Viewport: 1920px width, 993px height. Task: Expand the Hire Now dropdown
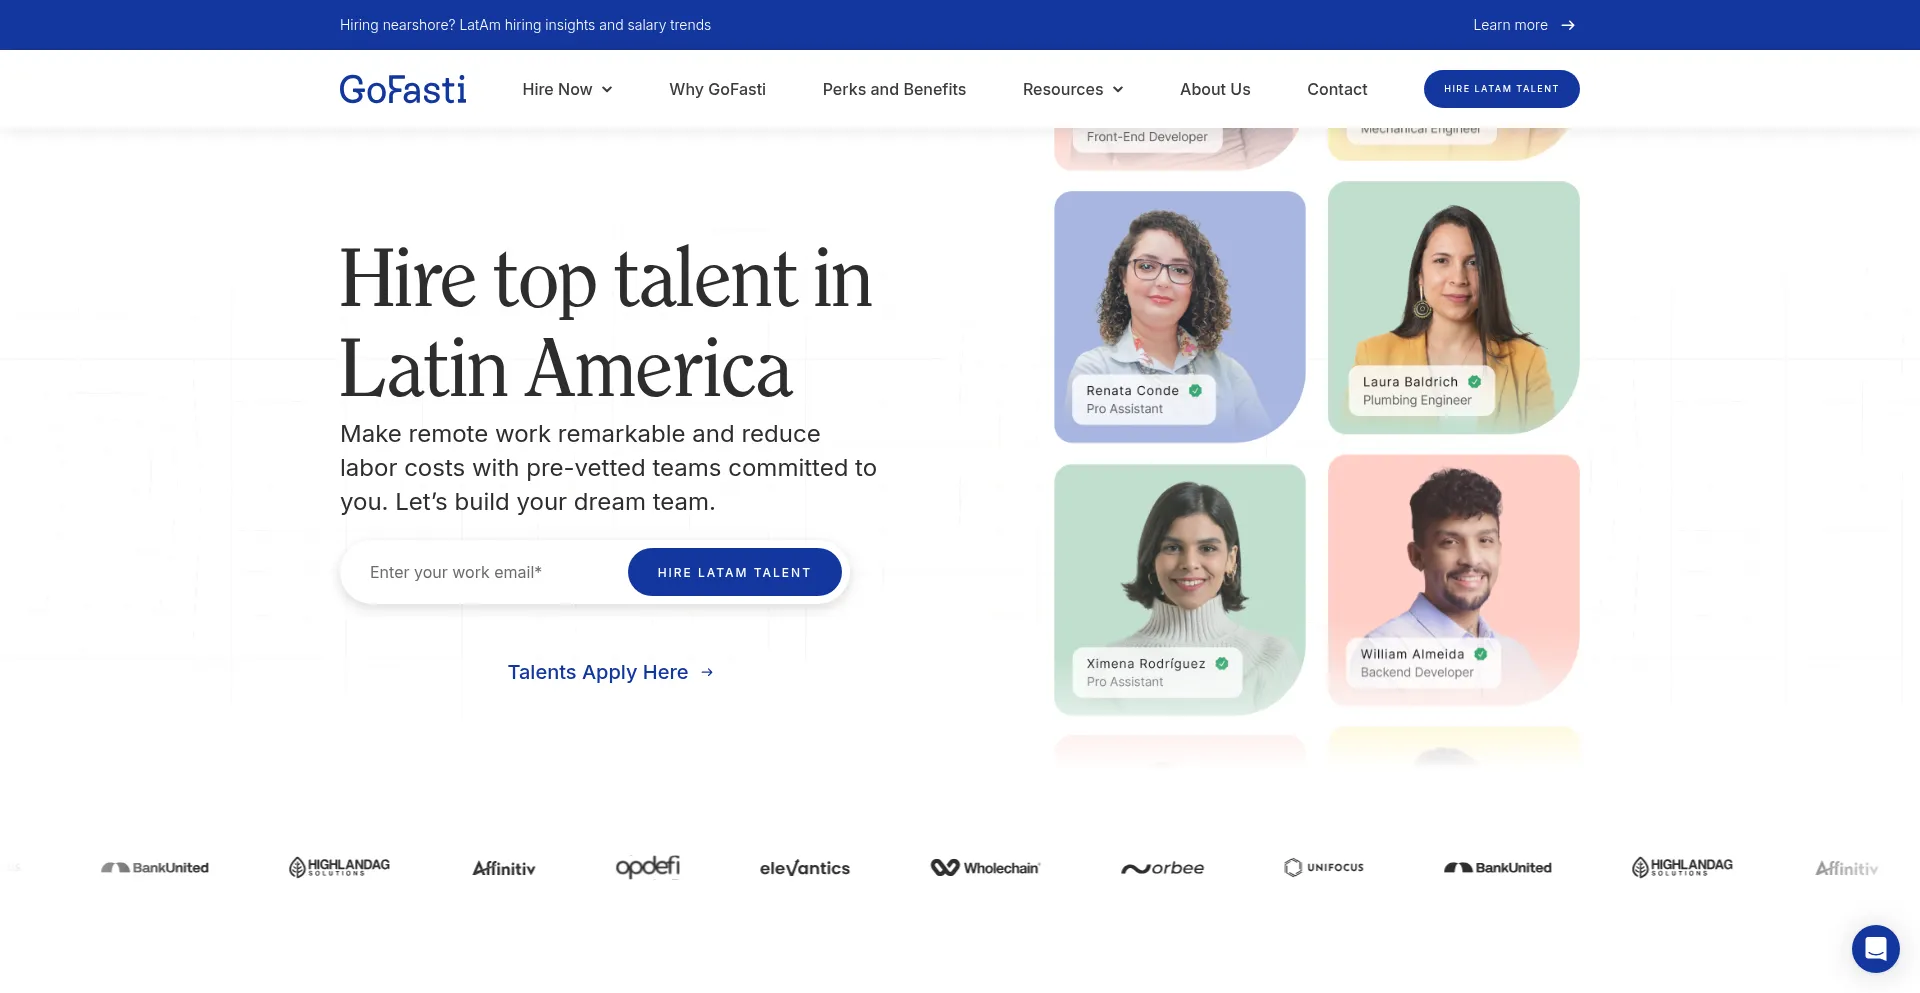click(567, 89)
